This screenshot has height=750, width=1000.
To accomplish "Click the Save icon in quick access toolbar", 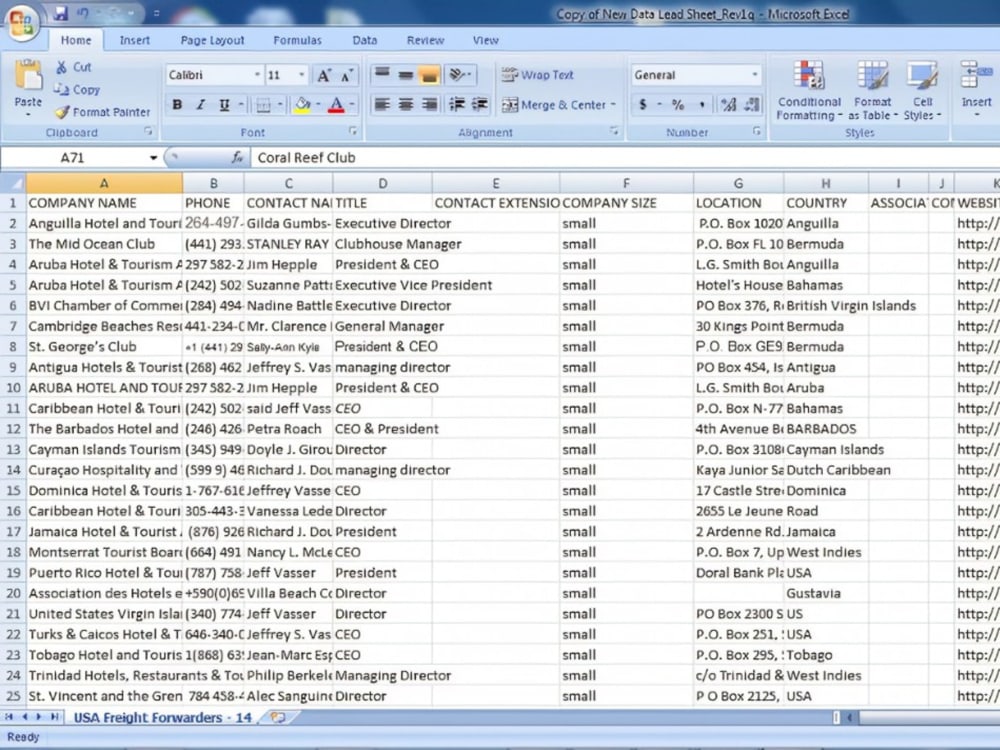I will click(x=61, y=12).
